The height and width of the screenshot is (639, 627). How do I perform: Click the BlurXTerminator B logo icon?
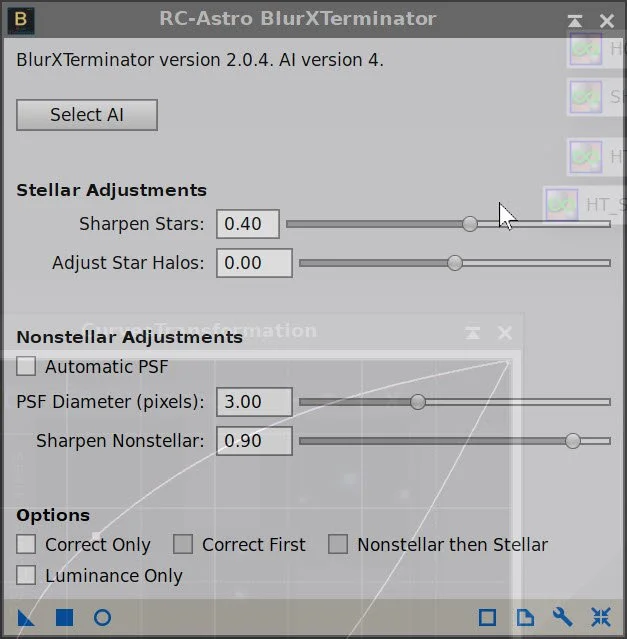pos(21,20)
